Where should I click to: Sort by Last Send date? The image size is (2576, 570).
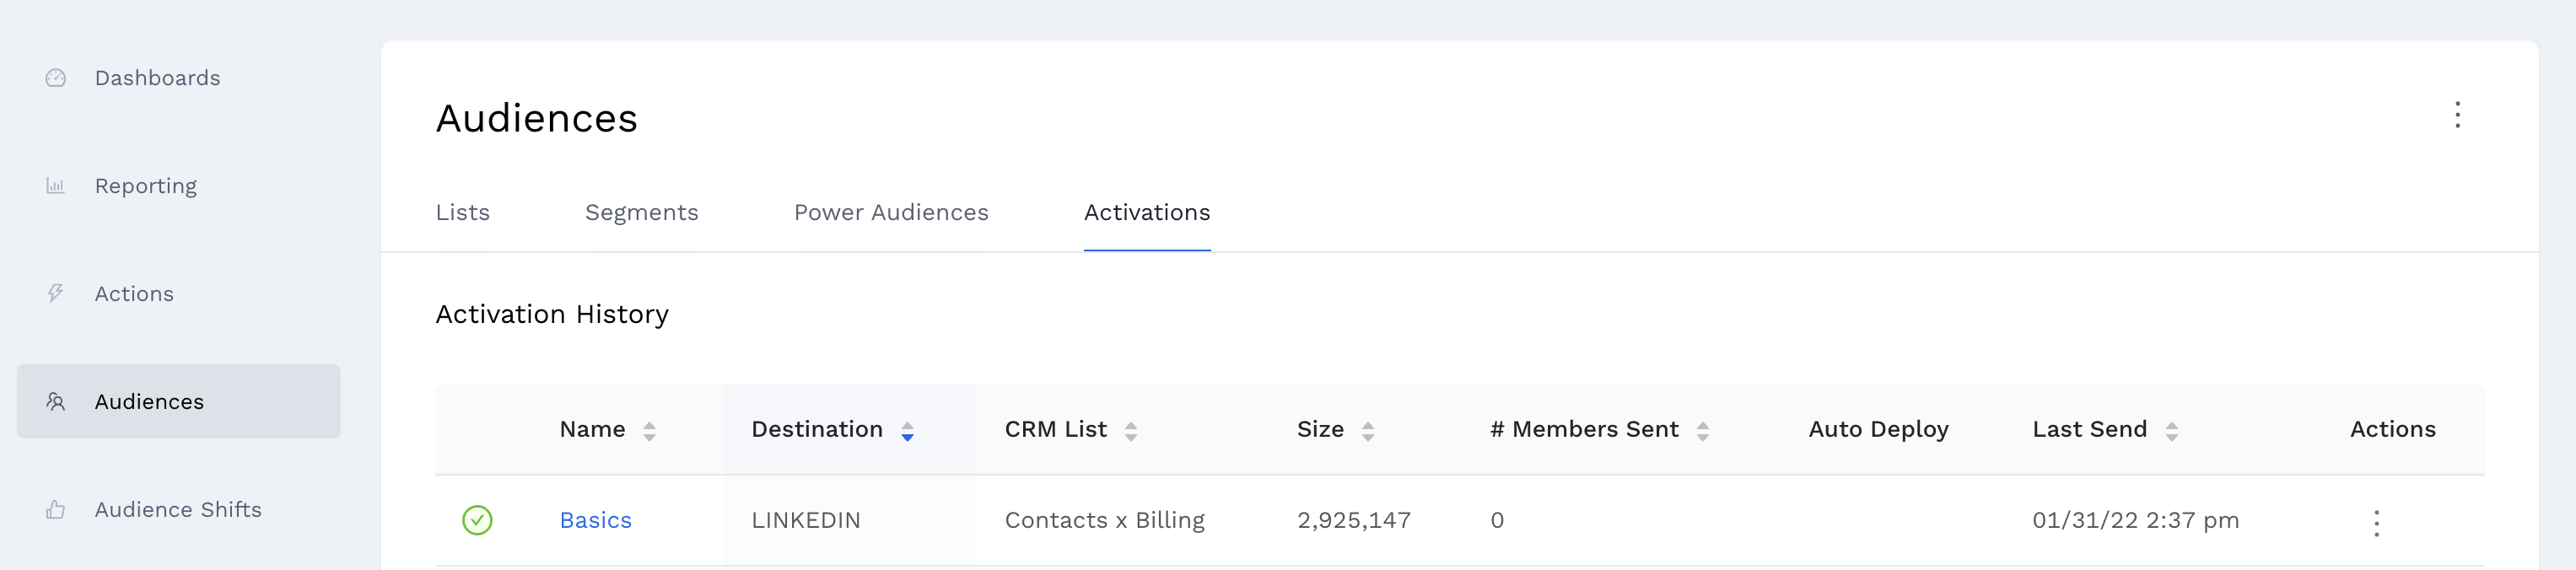[x=2171, y=431]
